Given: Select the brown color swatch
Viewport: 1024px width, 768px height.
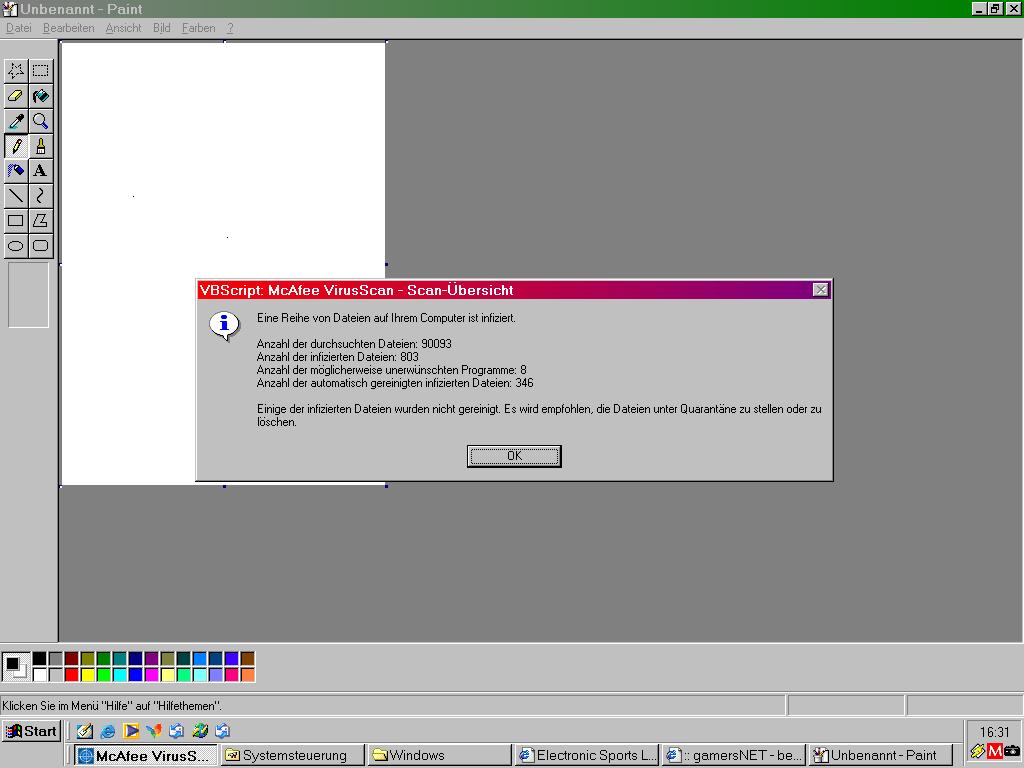Looking at the screenshot, I should tap(248, 658).
